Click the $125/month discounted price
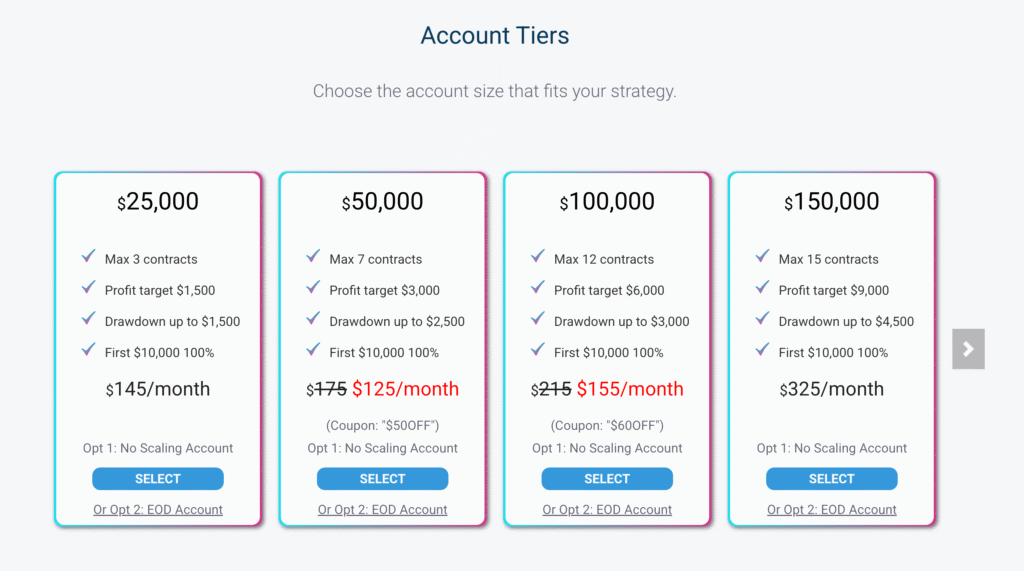Image resolution: width=1024 pixels, height=571 pixels. pyautogui.click(x=406, y=389)
